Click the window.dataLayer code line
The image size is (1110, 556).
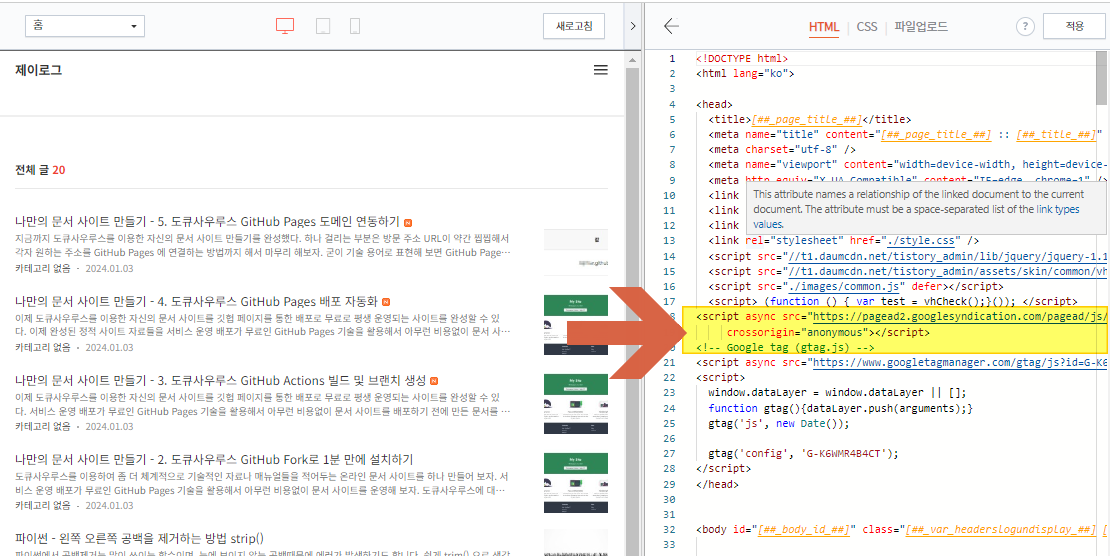837,393
